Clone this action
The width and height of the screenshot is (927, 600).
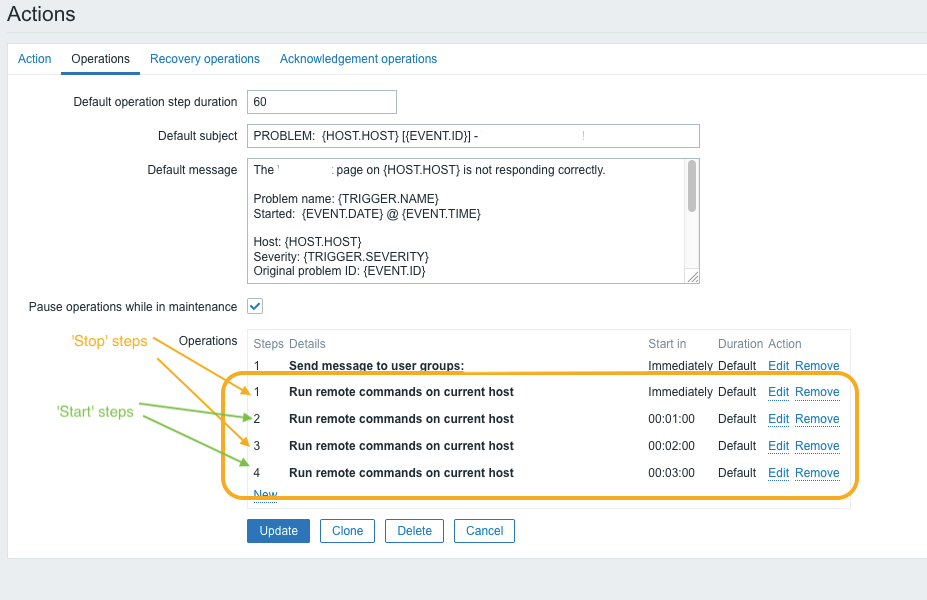tap(347, 531)
